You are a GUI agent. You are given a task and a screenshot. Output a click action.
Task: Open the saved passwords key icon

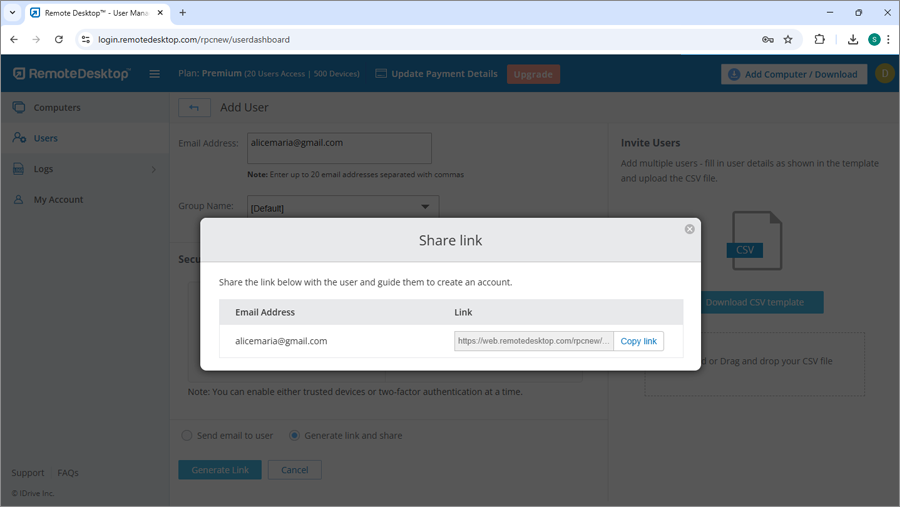coord(767,40)
